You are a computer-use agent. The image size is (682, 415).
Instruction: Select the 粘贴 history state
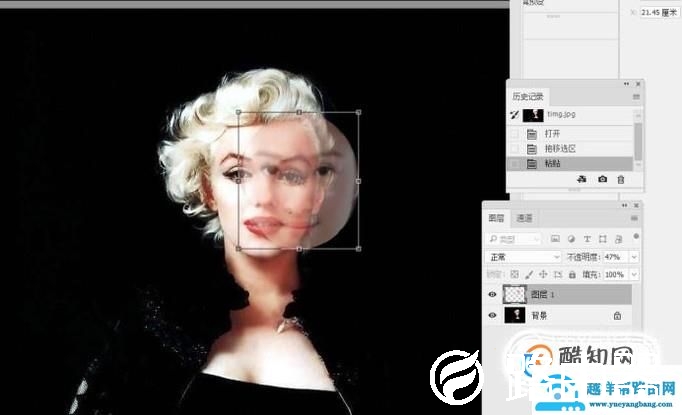coord(570,164)
